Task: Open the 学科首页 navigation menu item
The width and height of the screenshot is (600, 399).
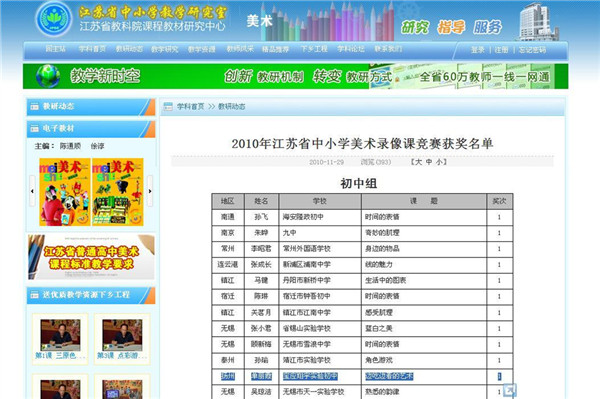Action: coord(92,49)
